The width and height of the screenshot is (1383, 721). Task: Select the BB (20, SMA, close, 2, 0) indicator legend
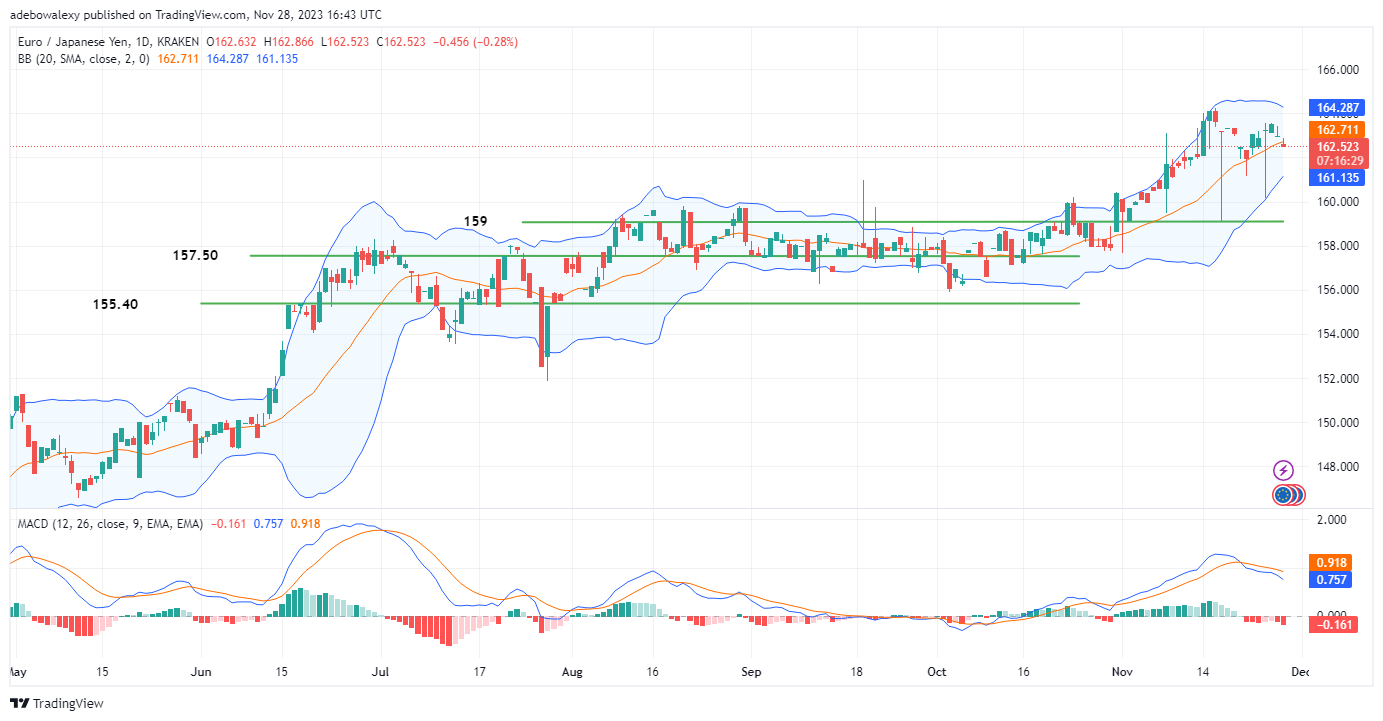pyautogui.click(x=82, y=59)
